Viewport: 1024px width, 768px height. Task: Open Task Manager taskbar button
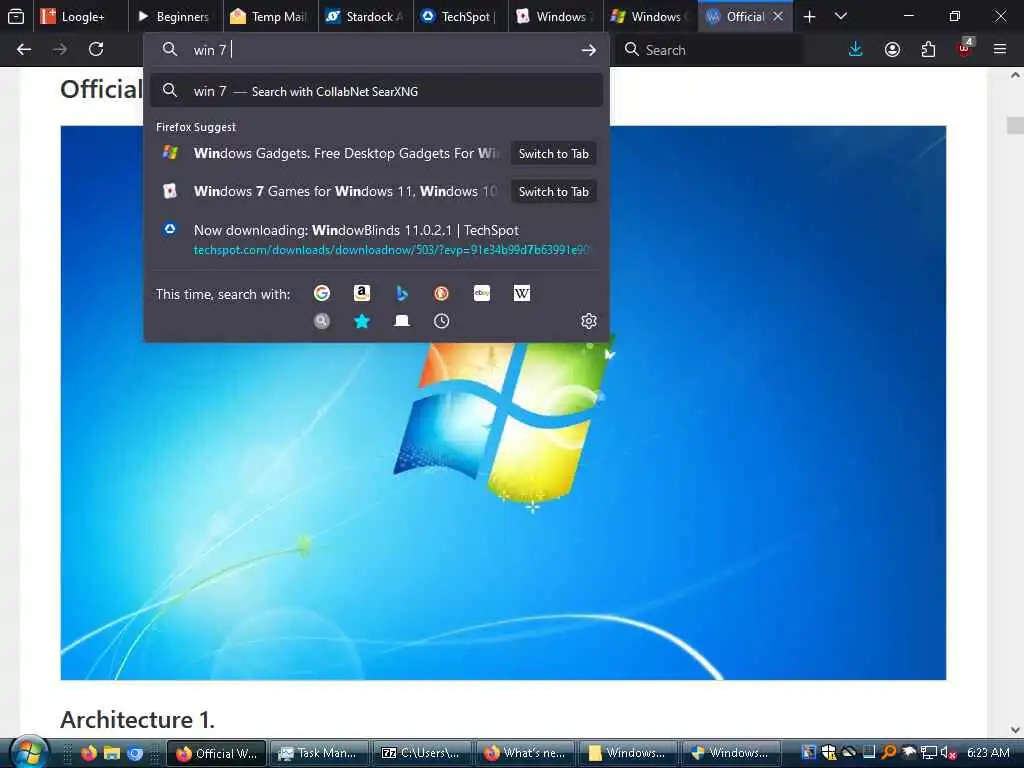click(319, 753)
